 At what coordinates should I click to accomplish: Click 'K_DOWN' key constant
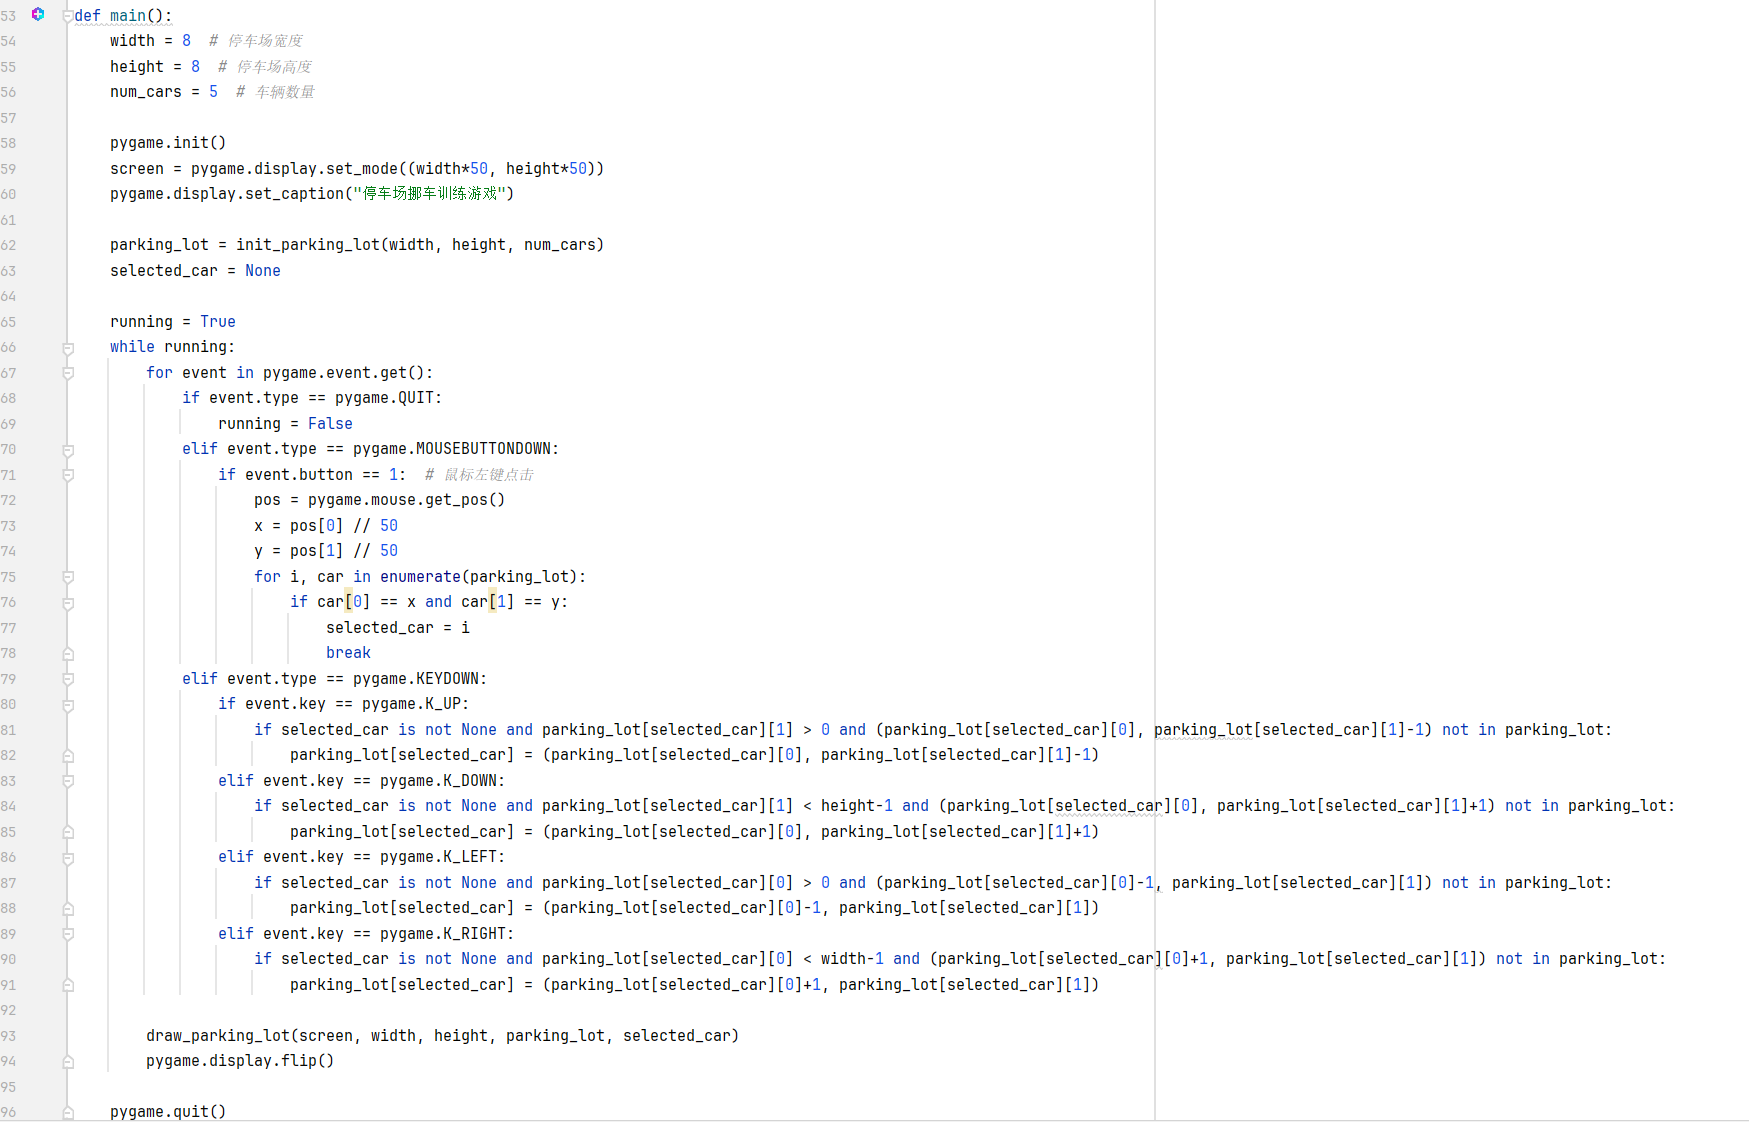point(470,781)
